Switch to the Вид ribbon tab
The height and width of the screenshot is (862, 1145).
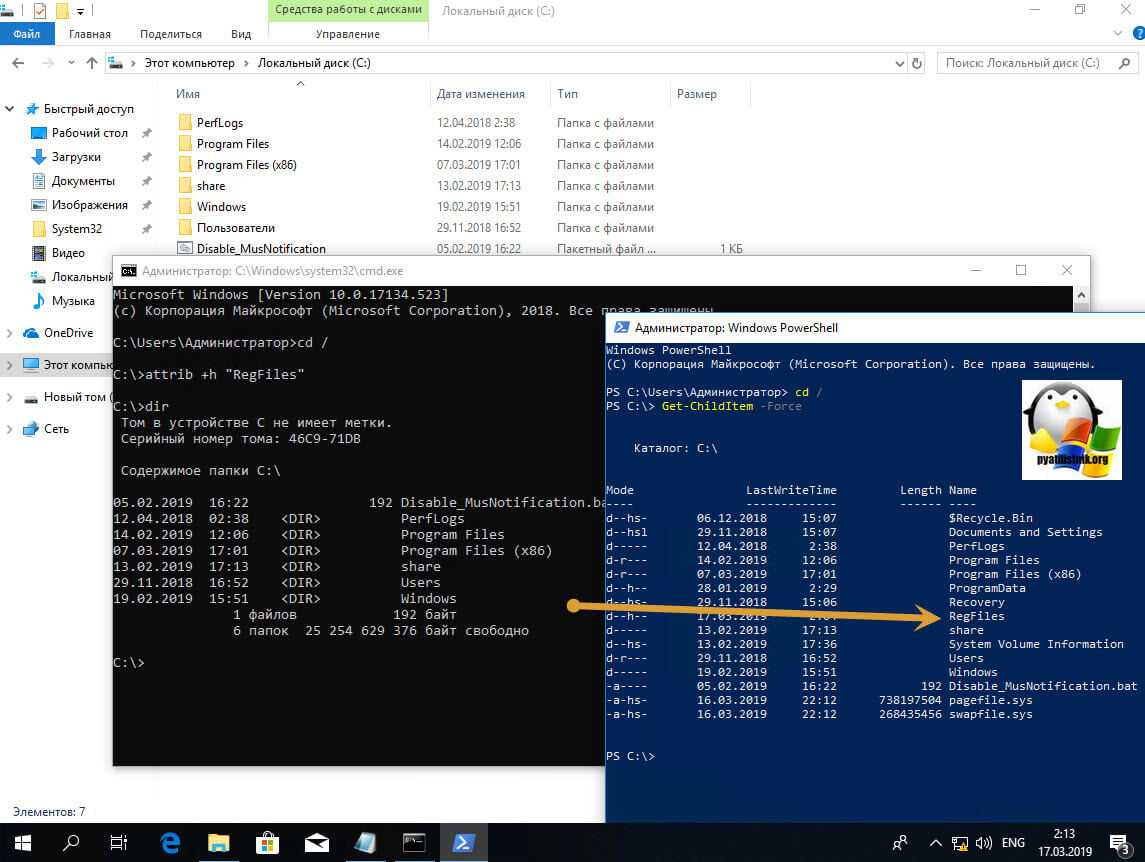point(239,34)
